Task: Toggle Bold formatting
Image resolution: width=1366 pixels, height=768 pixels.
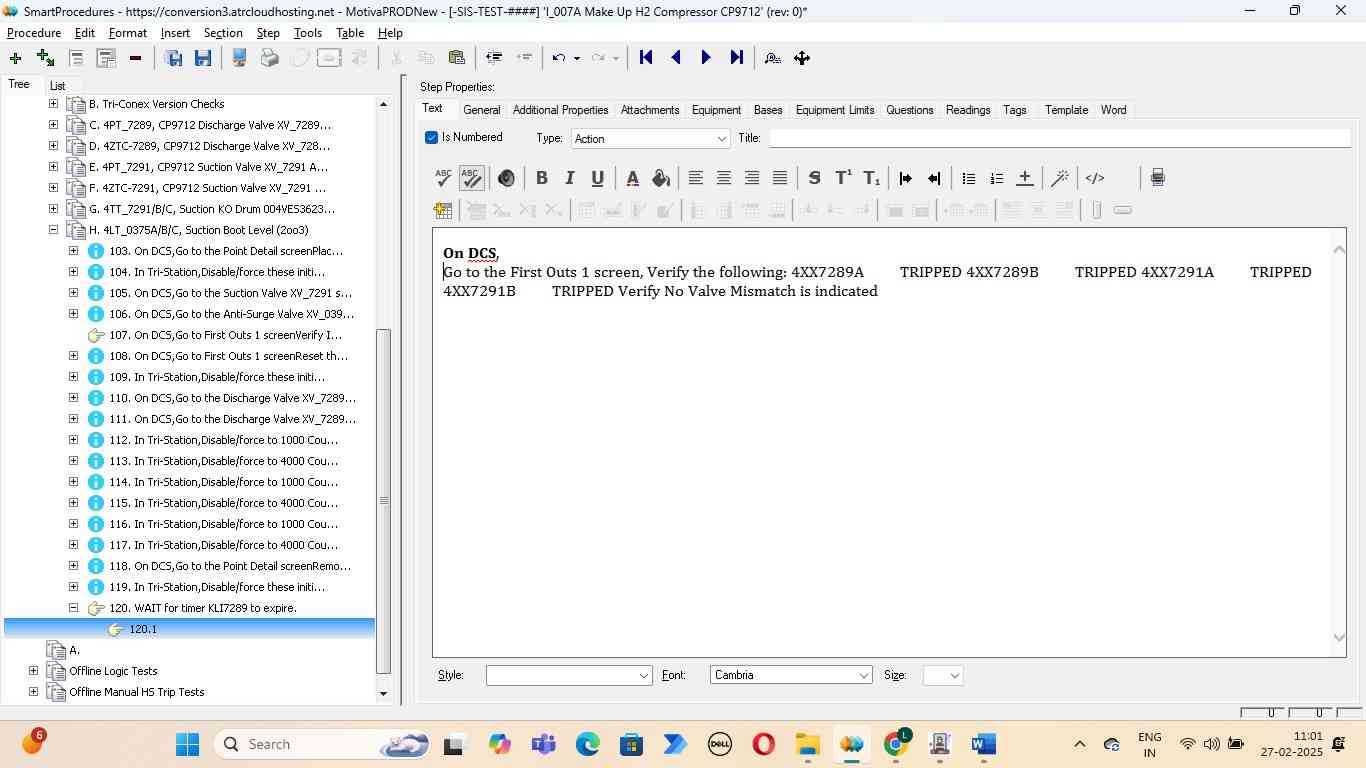Action: tap(541, 178)
